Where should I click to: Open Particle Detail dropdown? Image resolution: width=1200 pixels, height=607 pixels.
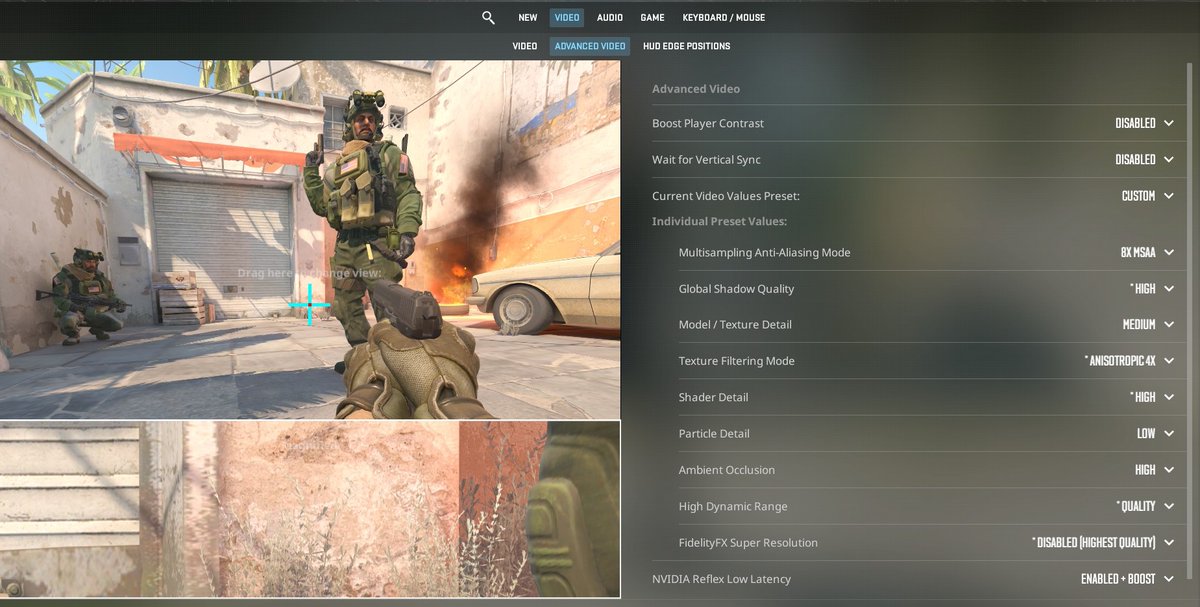[x=1156, y=434]
